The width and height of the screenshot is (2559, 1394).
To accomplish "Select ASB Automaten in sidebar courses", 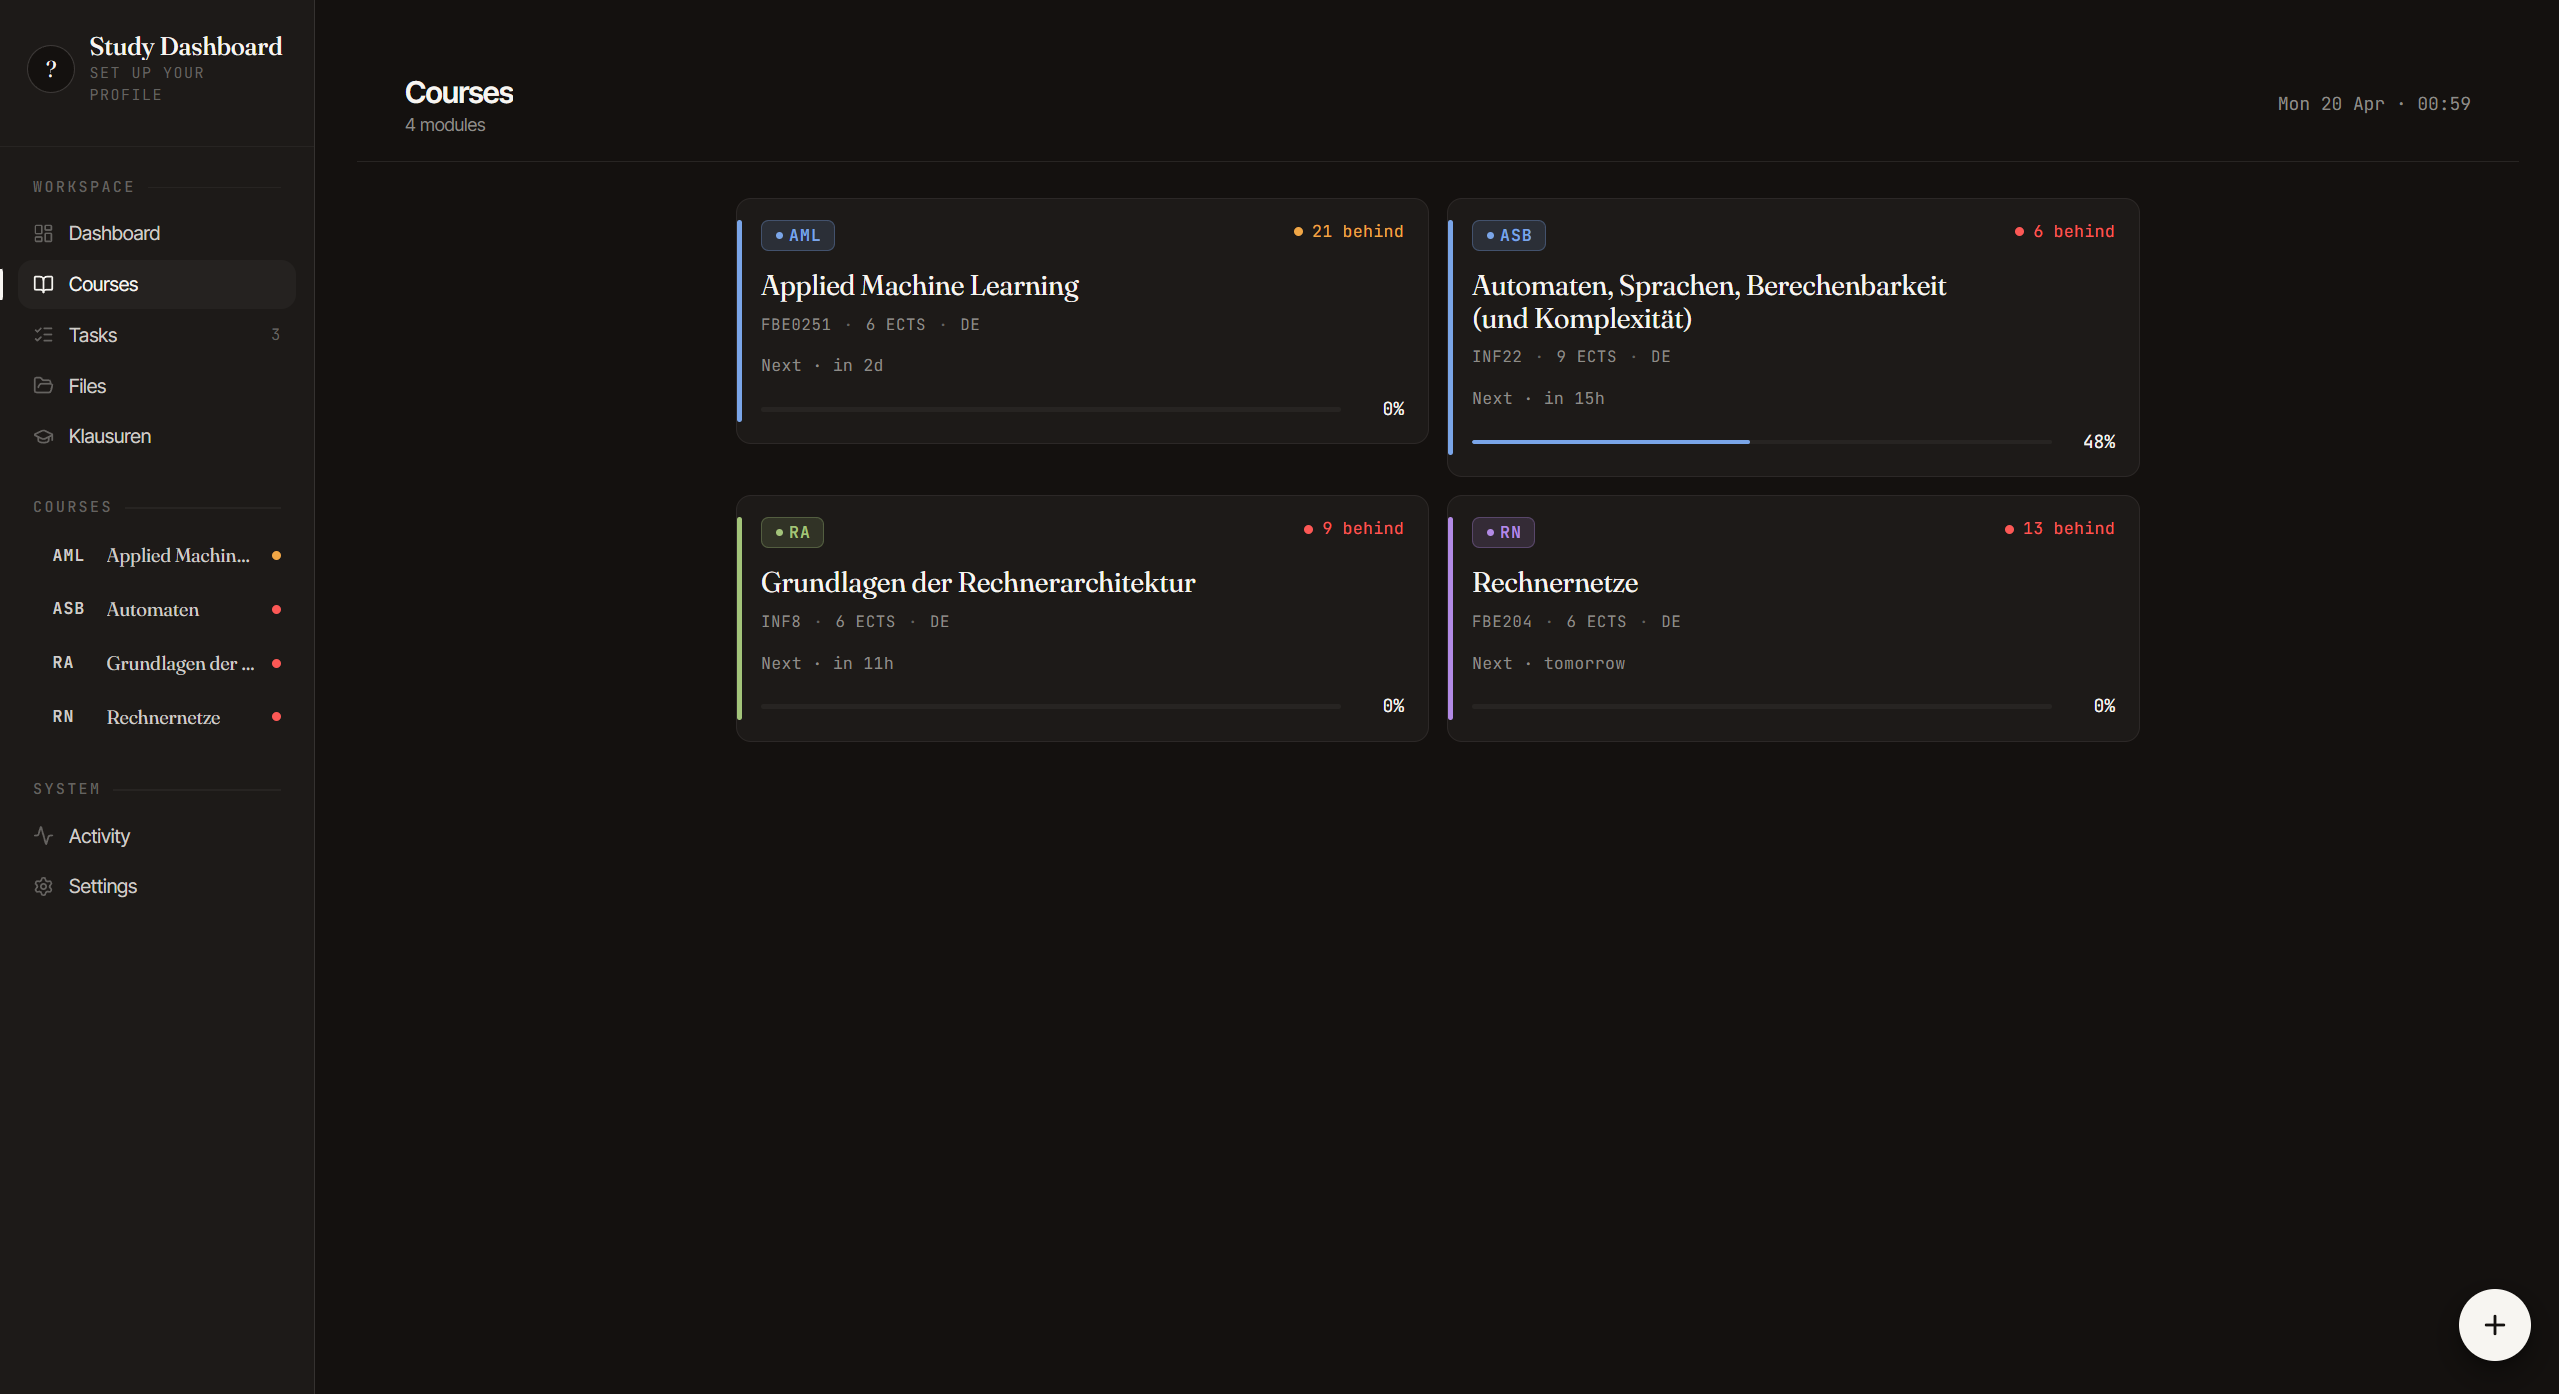I will point(153,610).
